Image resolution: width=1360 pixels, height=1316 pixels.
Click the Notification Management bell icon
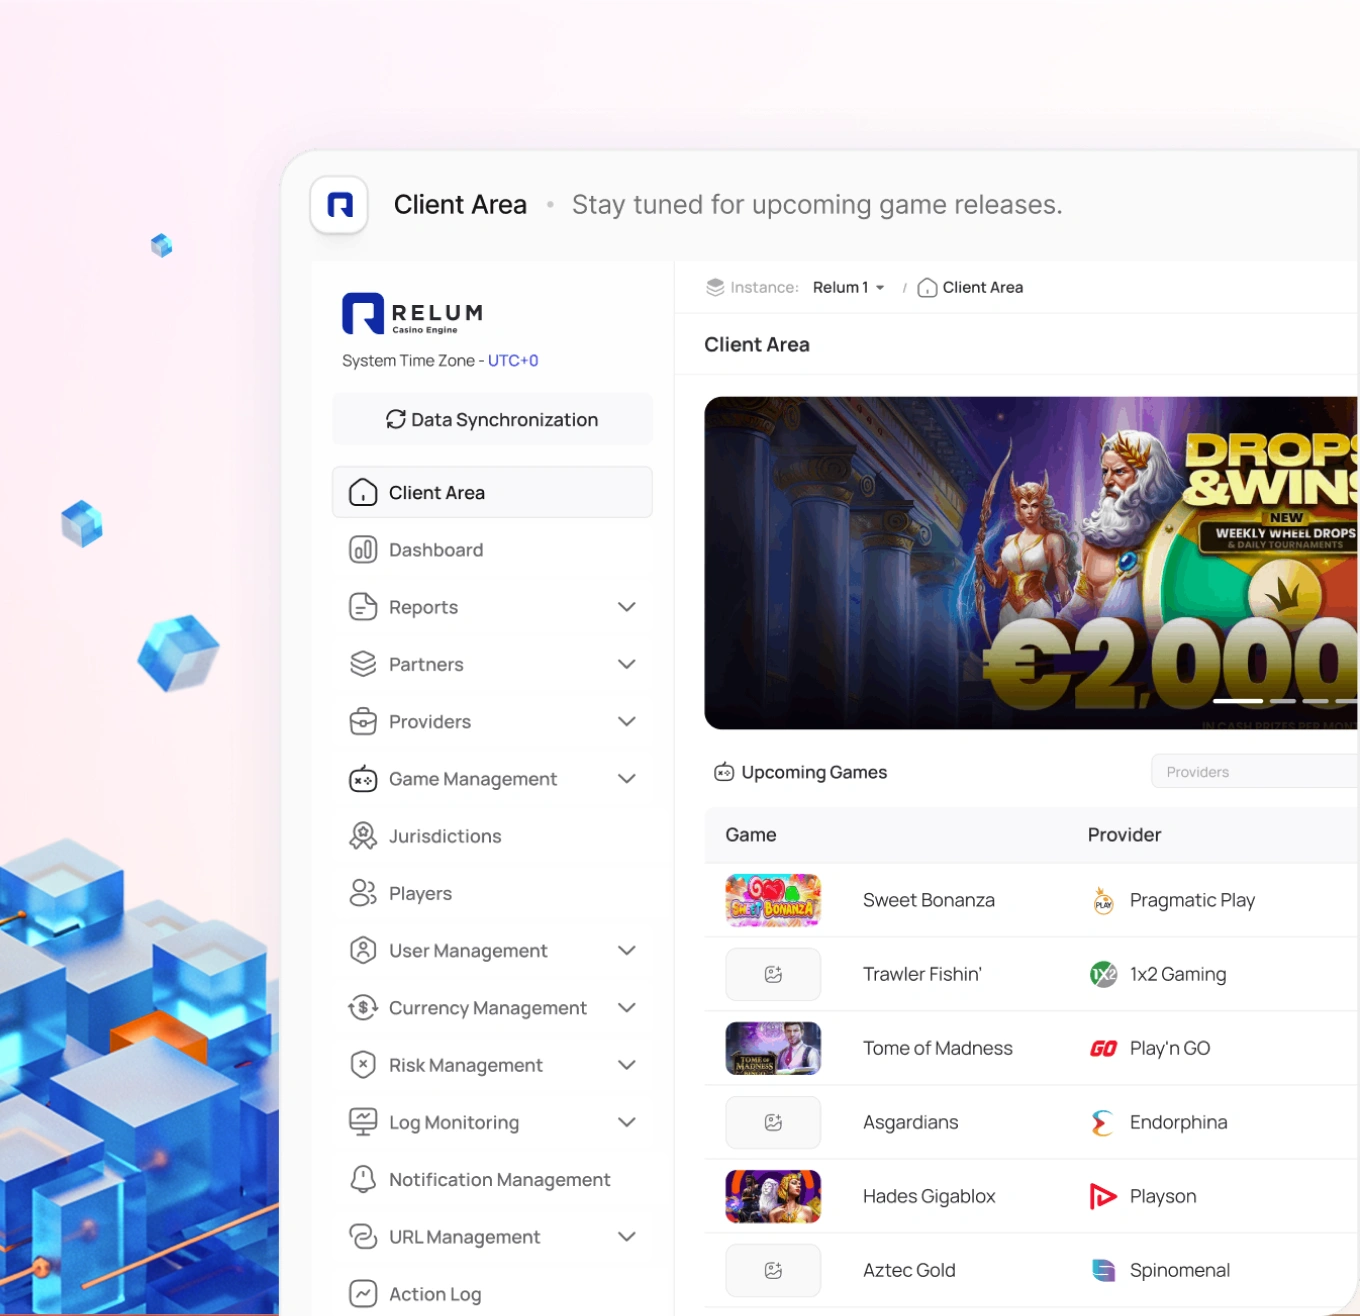point(363,1179)
